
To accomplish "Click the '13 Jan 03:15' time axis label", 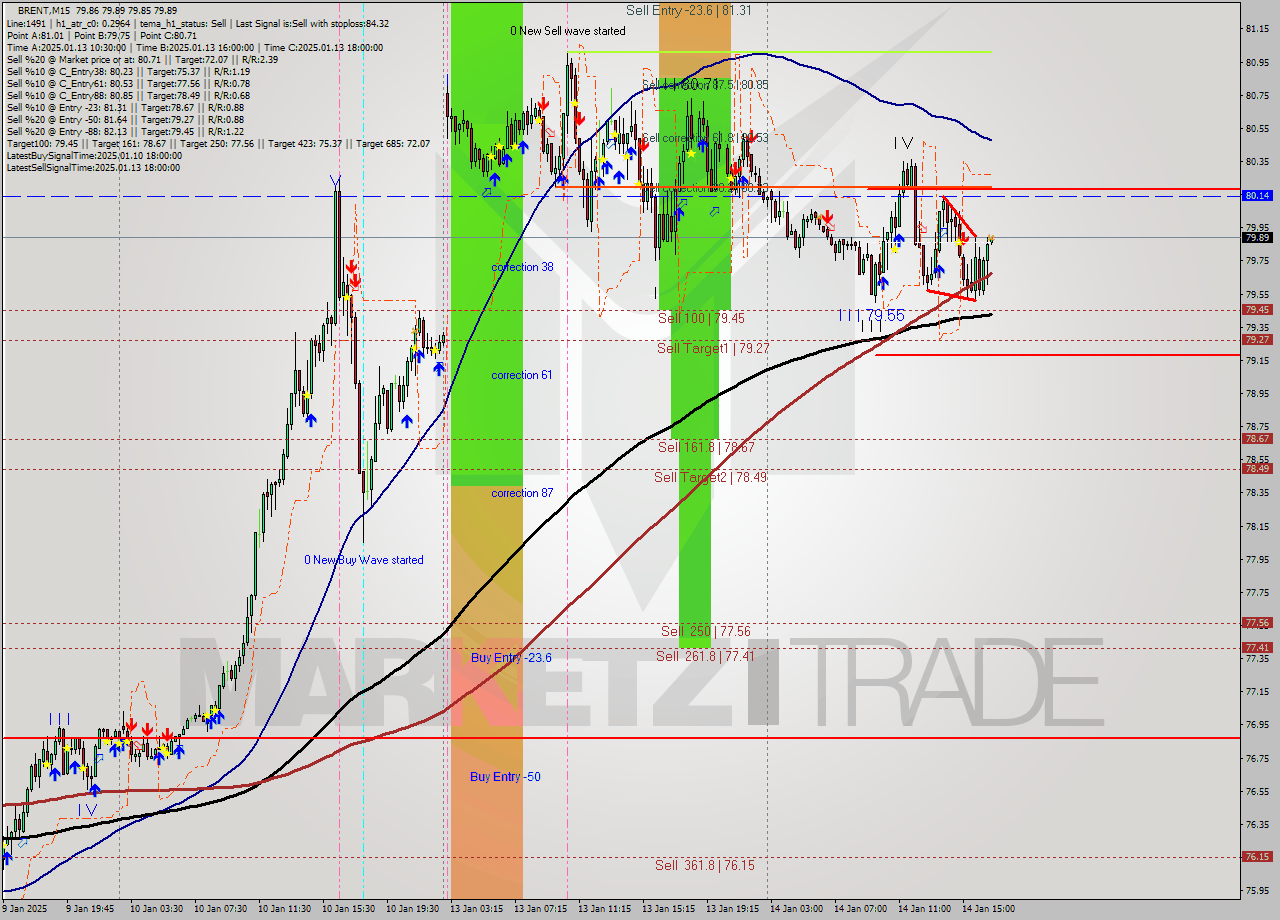I will tap(477, 909).
